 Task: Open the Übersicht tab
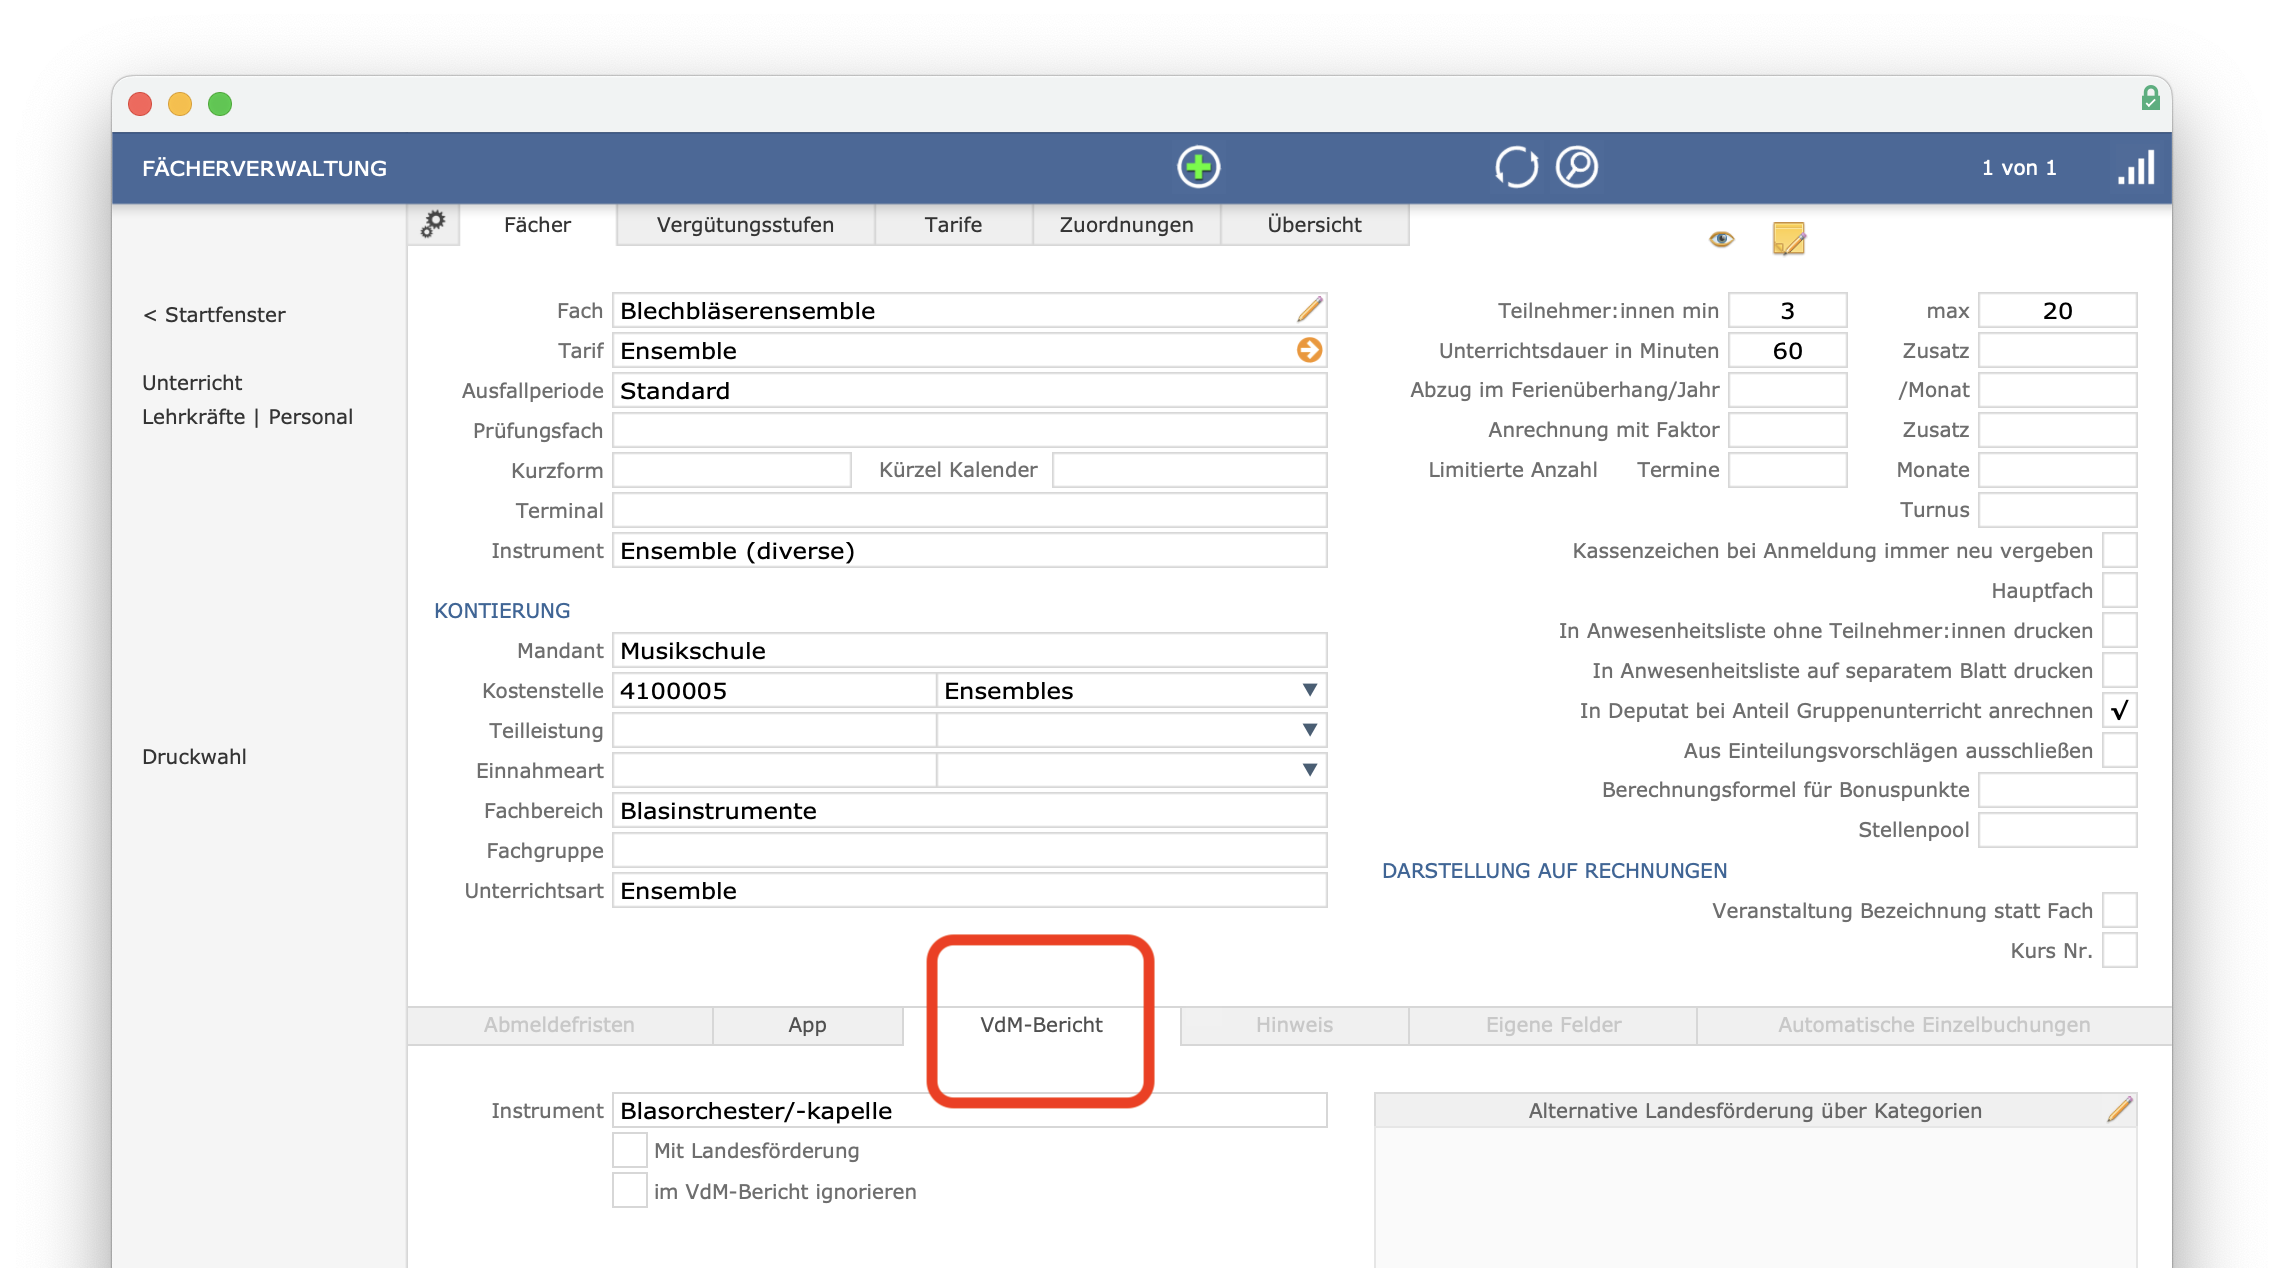1314,224
